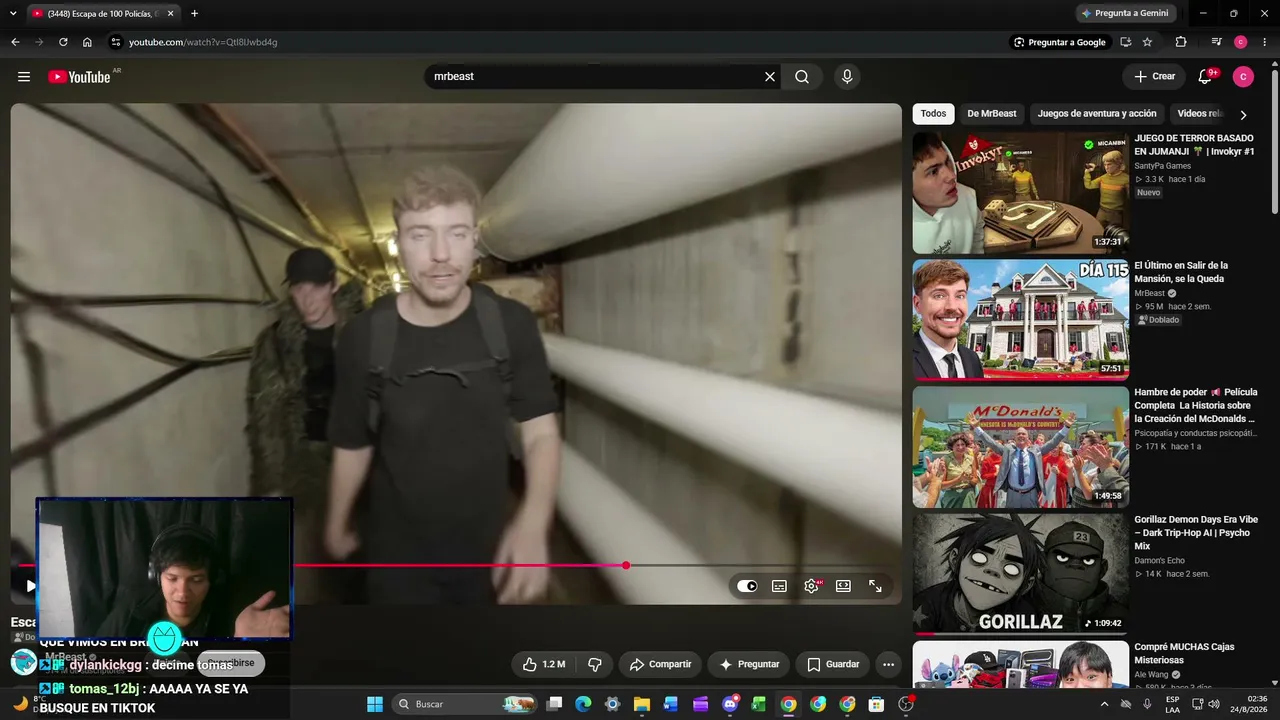Open the YouTube guide hamburger menu
The height and width of the screenshot is (720, 1280).
pyautogui.click(x=24, y=77)
